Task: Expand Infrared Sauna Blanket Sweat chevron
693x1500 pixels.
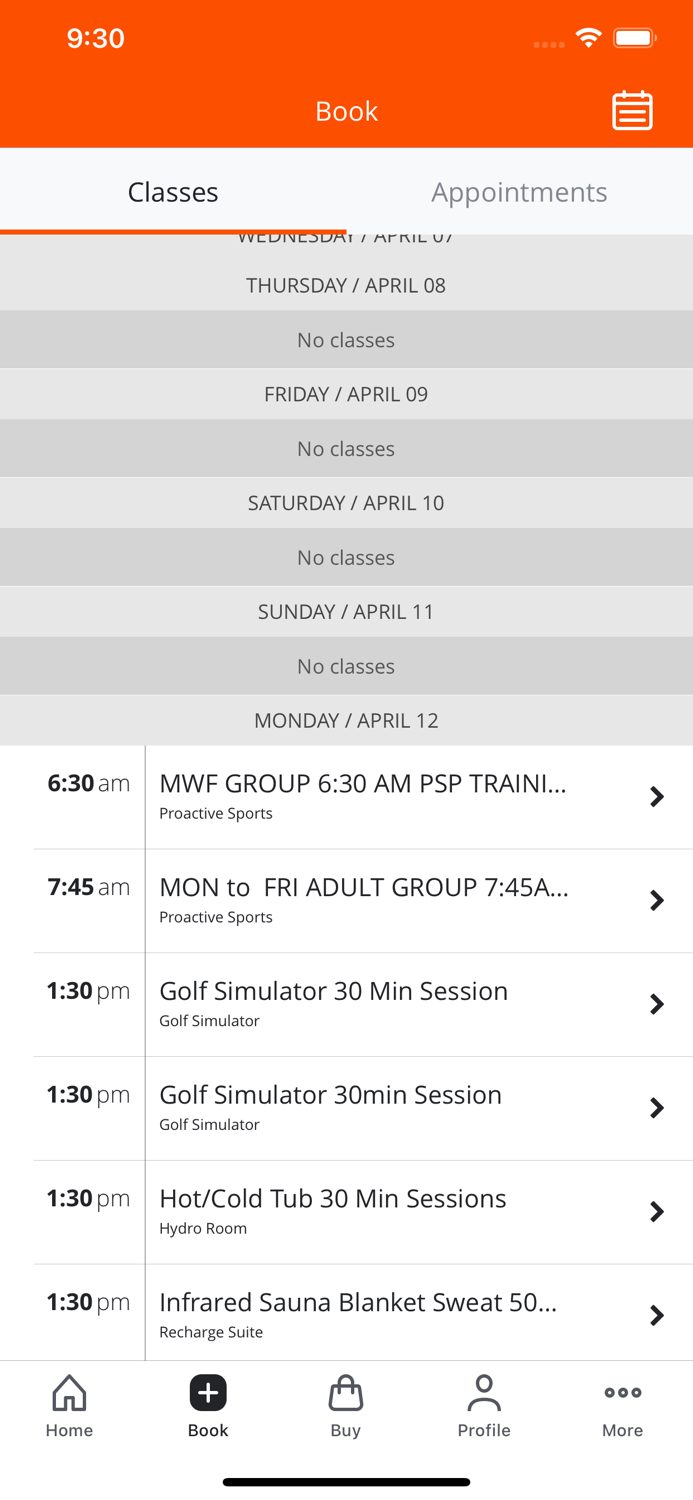Action: (657, 1315)
